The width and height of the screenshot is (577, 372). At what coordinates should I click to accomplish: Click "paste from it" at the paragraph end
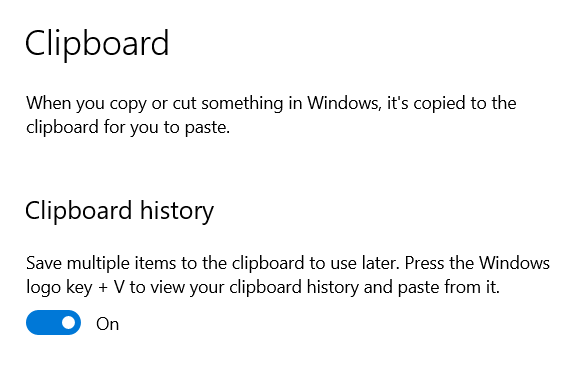pyautogui.click(x=449, y=287)
